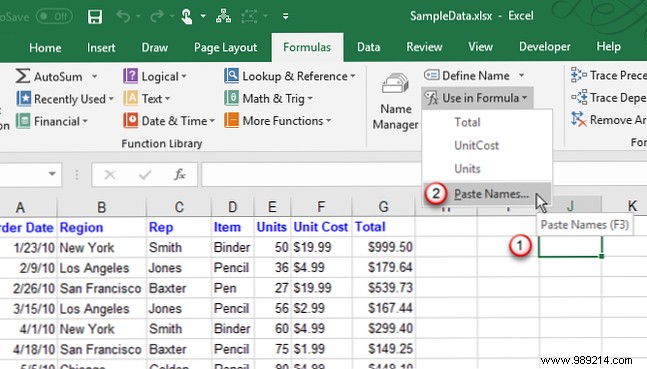
Task: Click the hierarchy chart icon in Quick Access
Action: (223, 17)
